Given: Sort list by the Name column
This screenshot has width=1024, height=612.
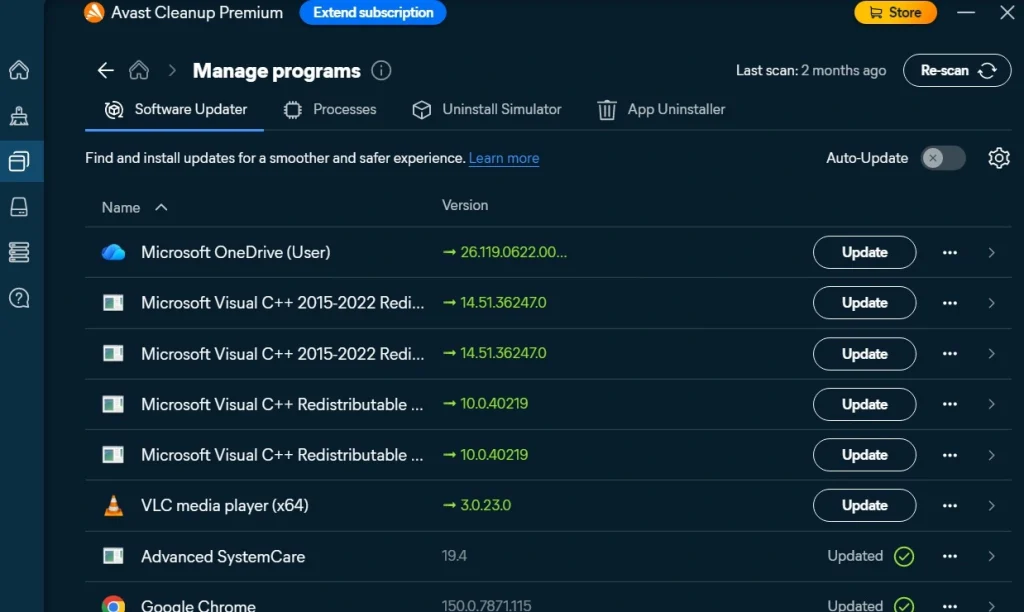Looking at the screenshot, I should coord(135,207).
